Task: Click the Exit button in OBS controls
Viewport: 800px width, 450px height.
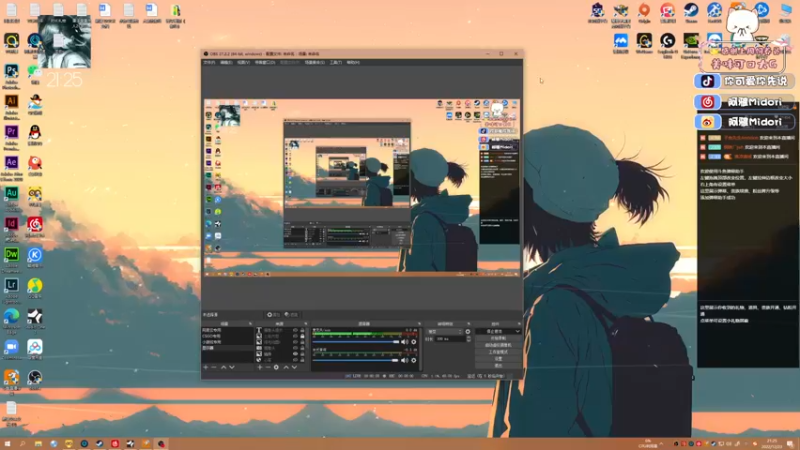Action: tap(498, 365)
